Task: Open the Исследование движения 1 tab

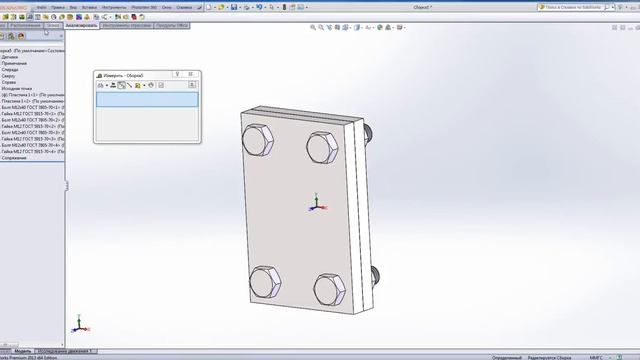Action: pyautogui.click(x=65, y=351)
